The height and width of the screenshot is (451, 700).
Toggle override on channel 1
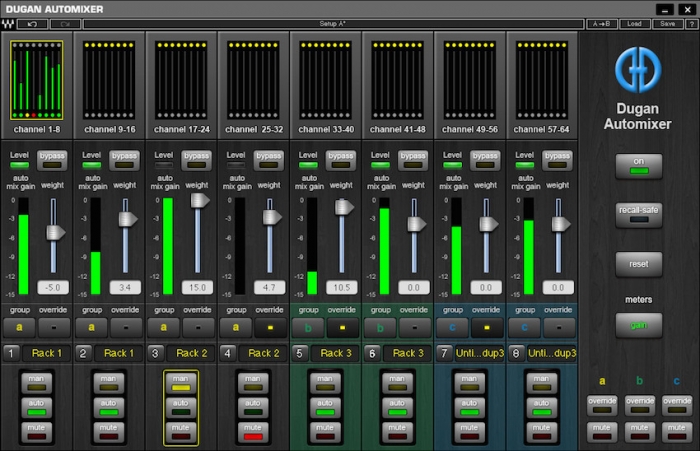[x=54, y=327]
